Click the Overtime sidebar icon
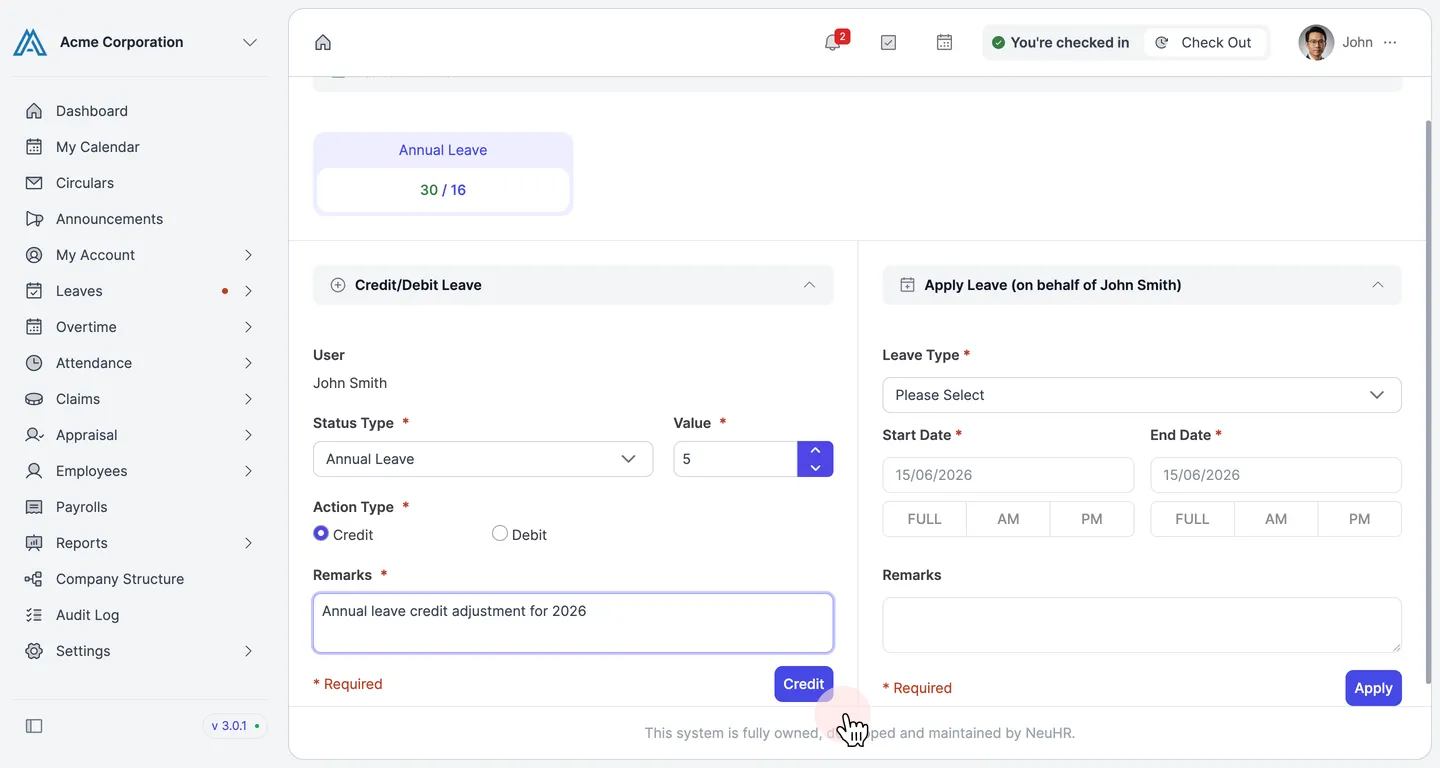 coord(34,327)
